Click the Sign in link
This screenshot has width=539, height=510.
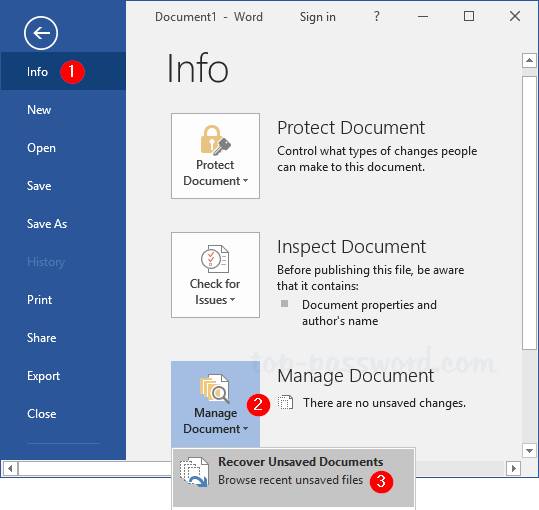[x=318, y=17]
